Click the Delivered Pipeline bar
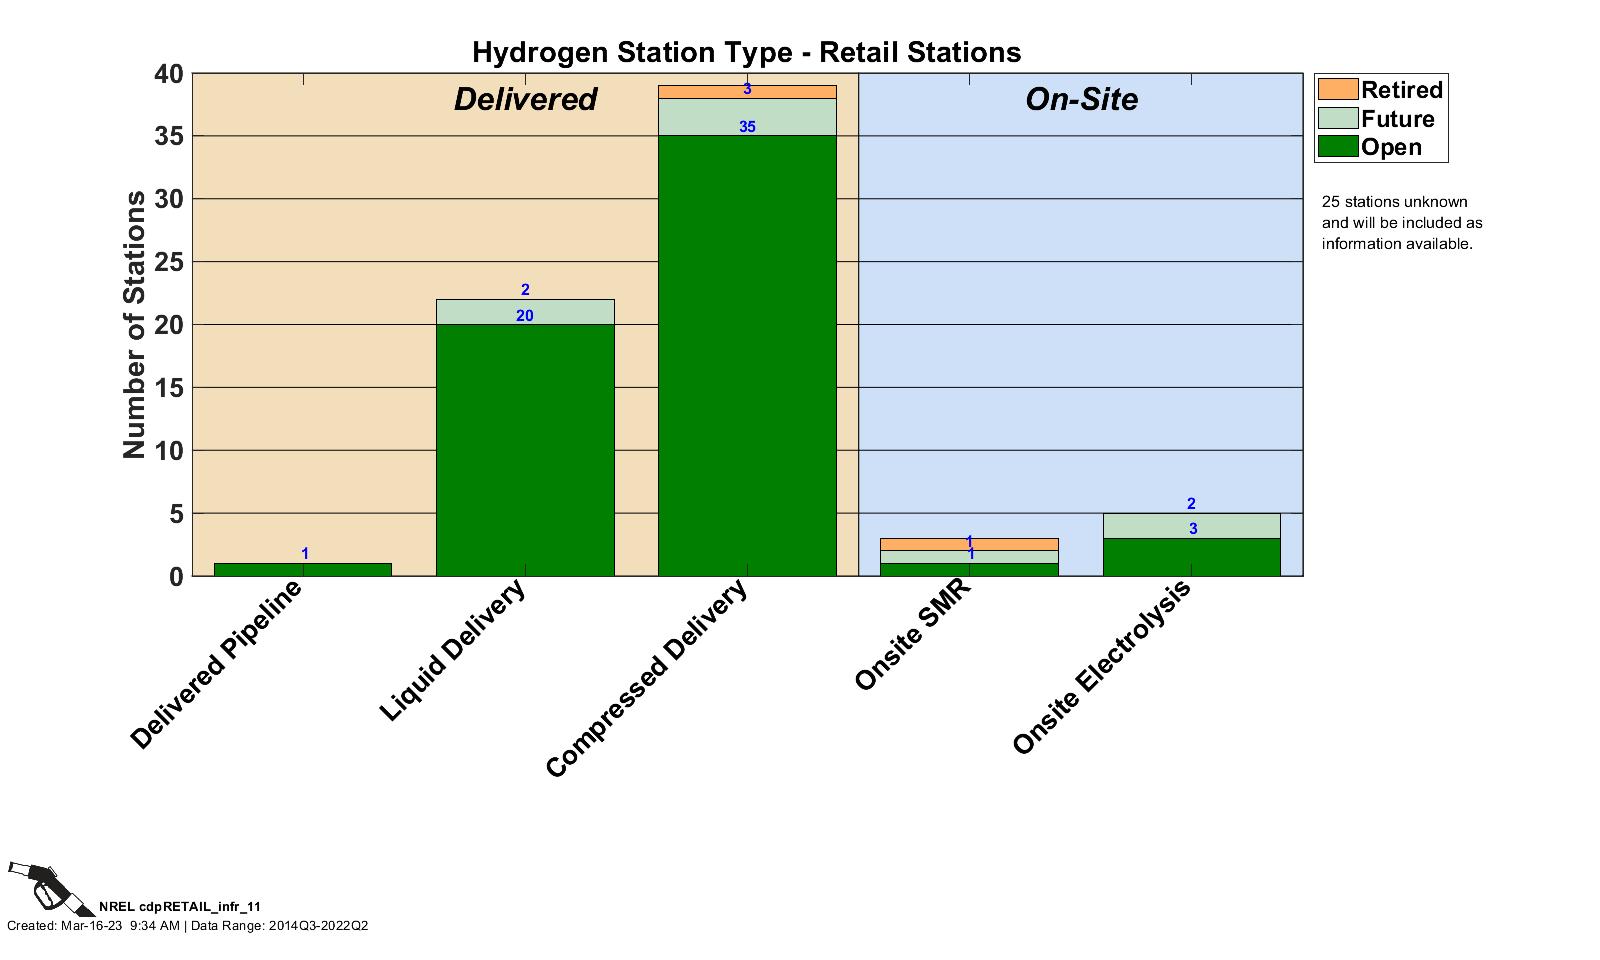Screen dimensions: 1600x960 303,570
